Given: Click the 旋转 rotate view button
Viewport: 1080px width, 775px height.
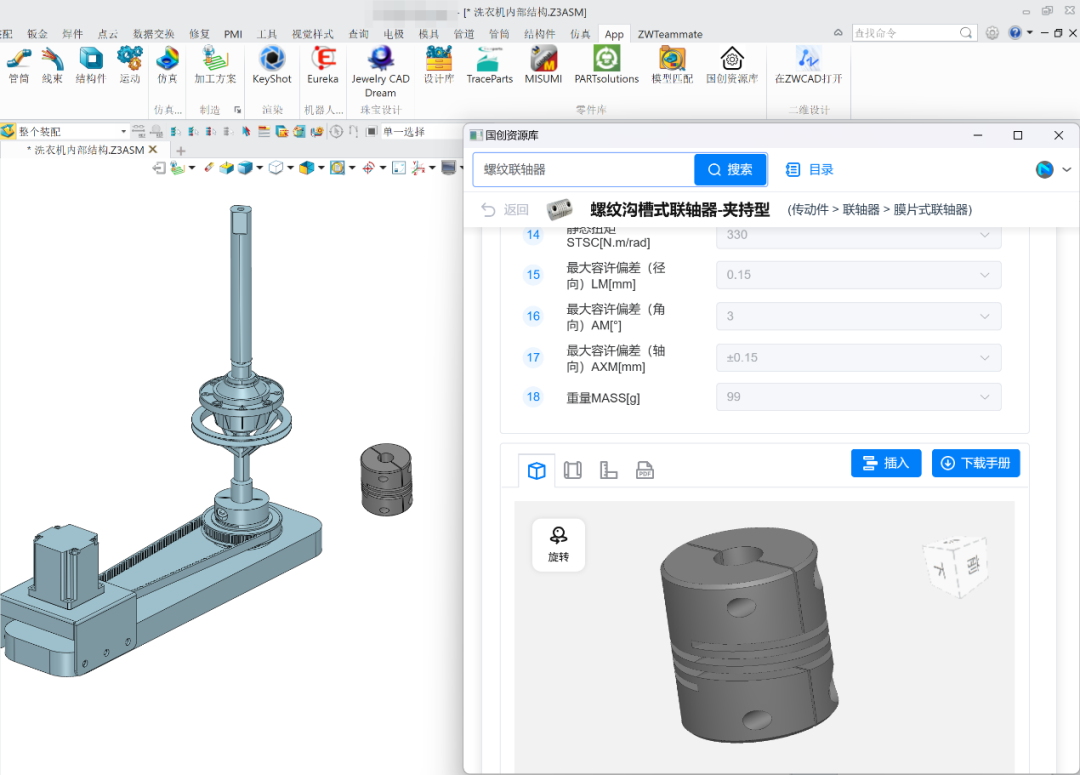Looking at the screenshot, I should tap(559, 545).
